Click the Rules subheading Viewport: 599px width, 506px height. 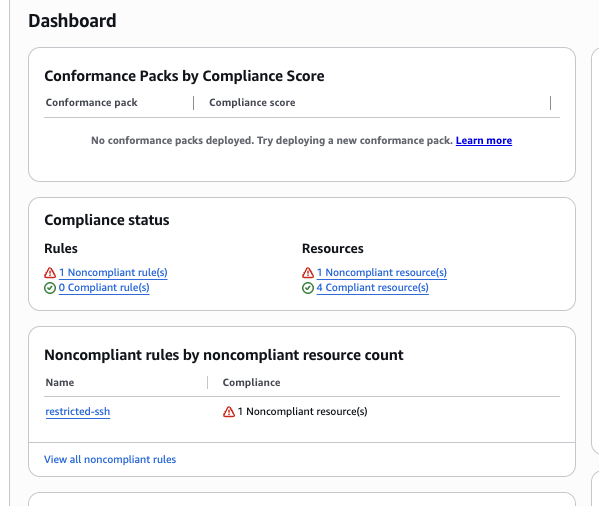pyautogui.click(x=61, y=248)
